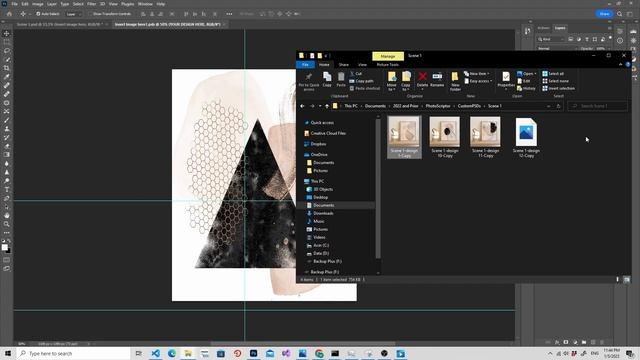Select Scene 1-design 12-Copy file

click(526, 137)
